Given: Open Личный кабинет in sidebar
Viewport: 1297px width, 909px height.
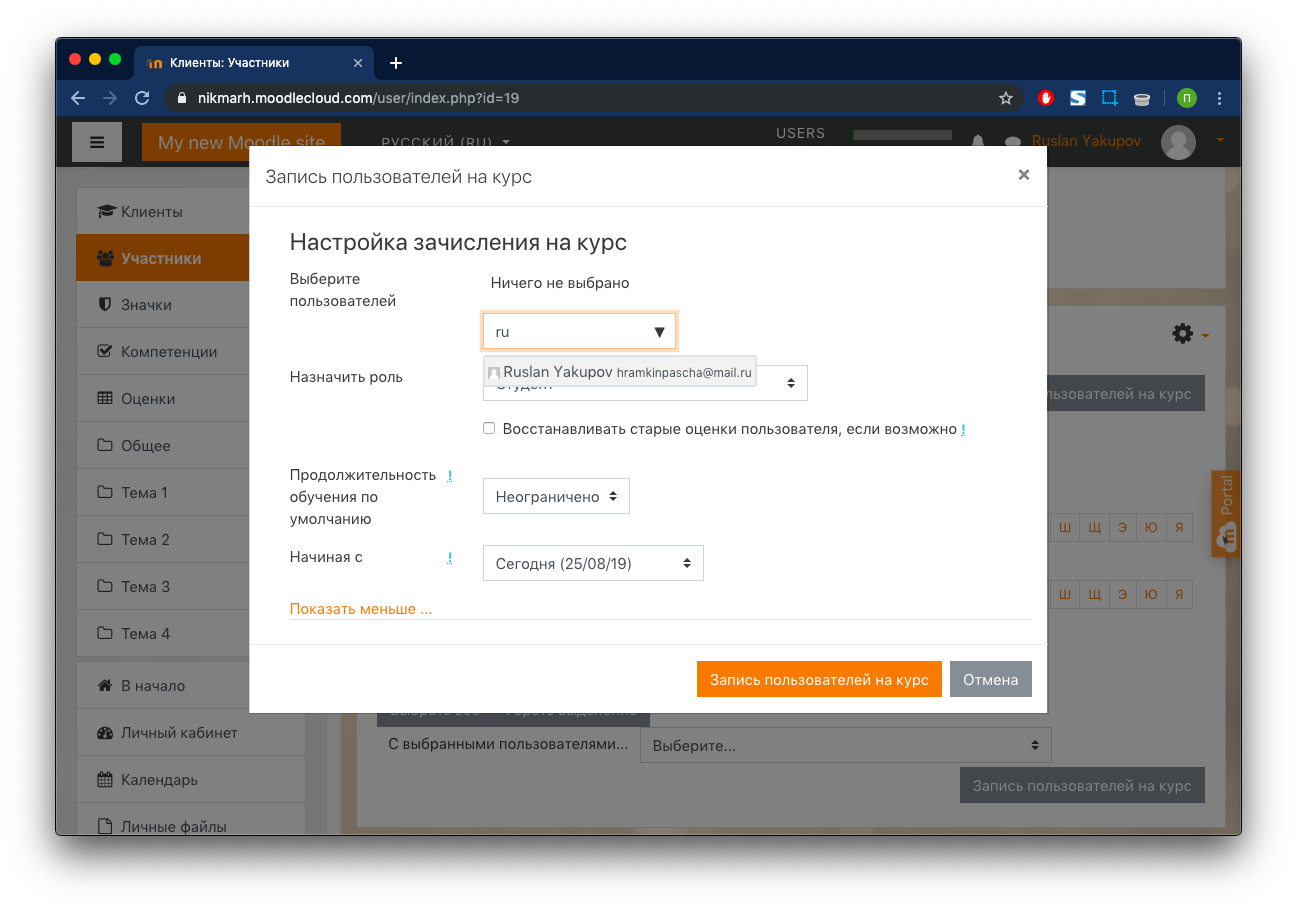Looking at the screenshot, I should click(190, 733).
